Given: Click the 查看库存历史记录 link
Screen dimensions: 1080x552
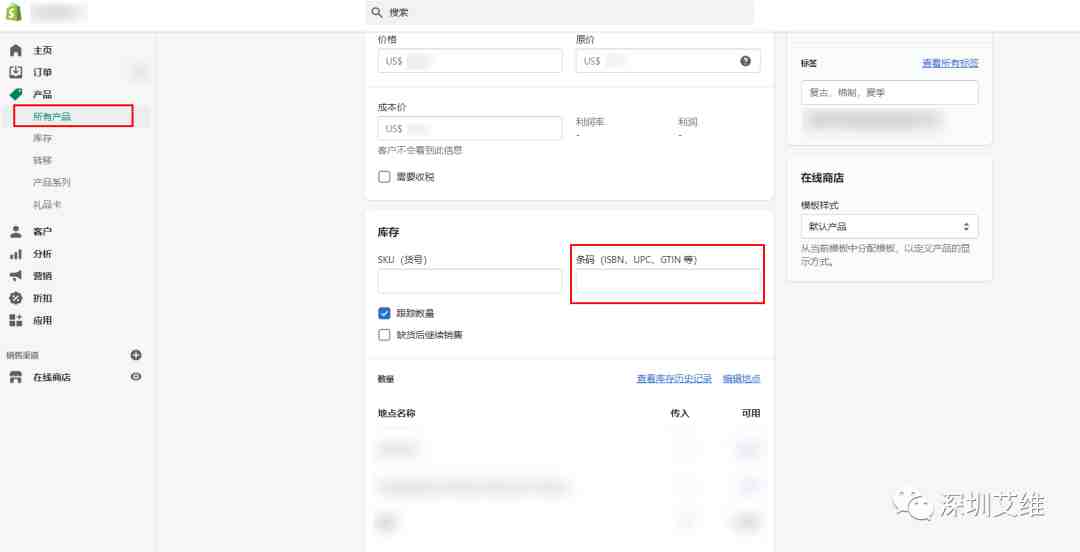Looking at the screenshot, I should pyautogui.click(x=674, y=379).
